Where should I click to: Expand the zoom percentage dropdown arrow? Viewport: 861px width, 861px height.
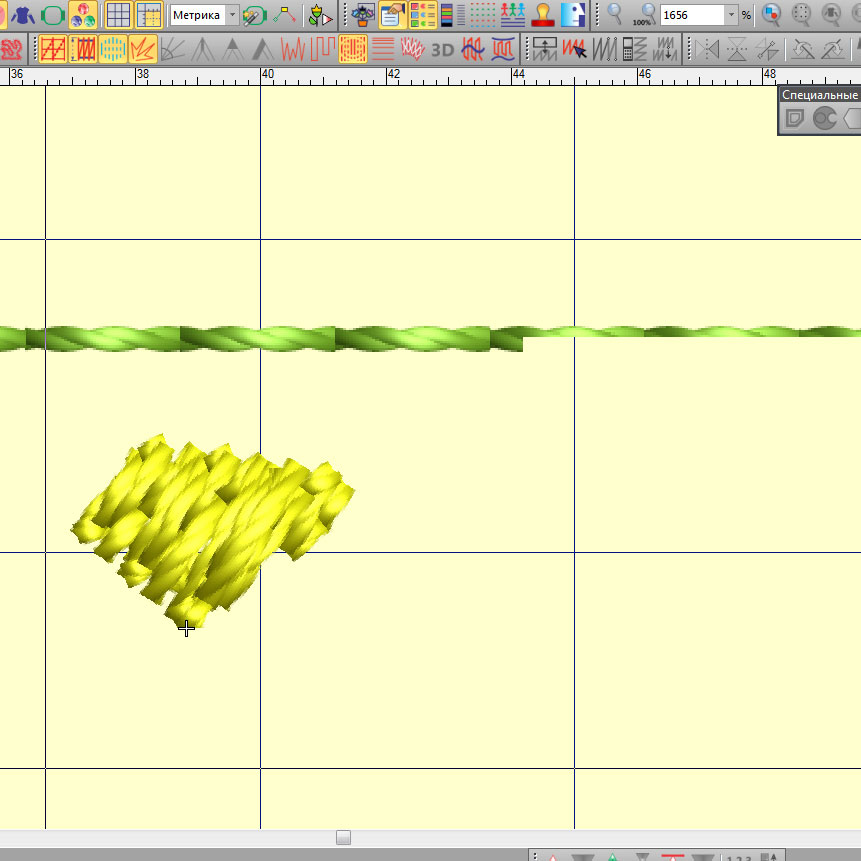tap(731, 15)
